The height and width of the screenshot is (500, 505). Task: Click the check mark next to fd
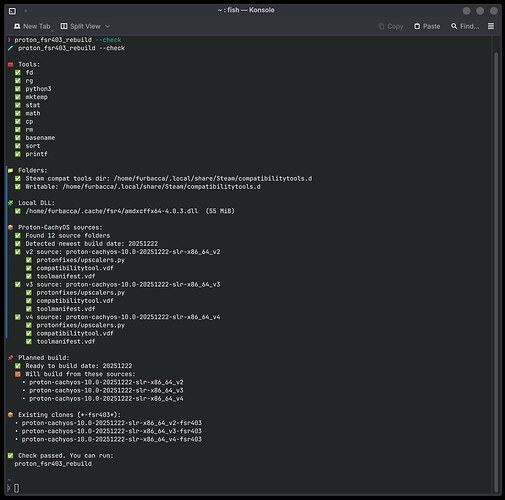(x=18, y=72)
